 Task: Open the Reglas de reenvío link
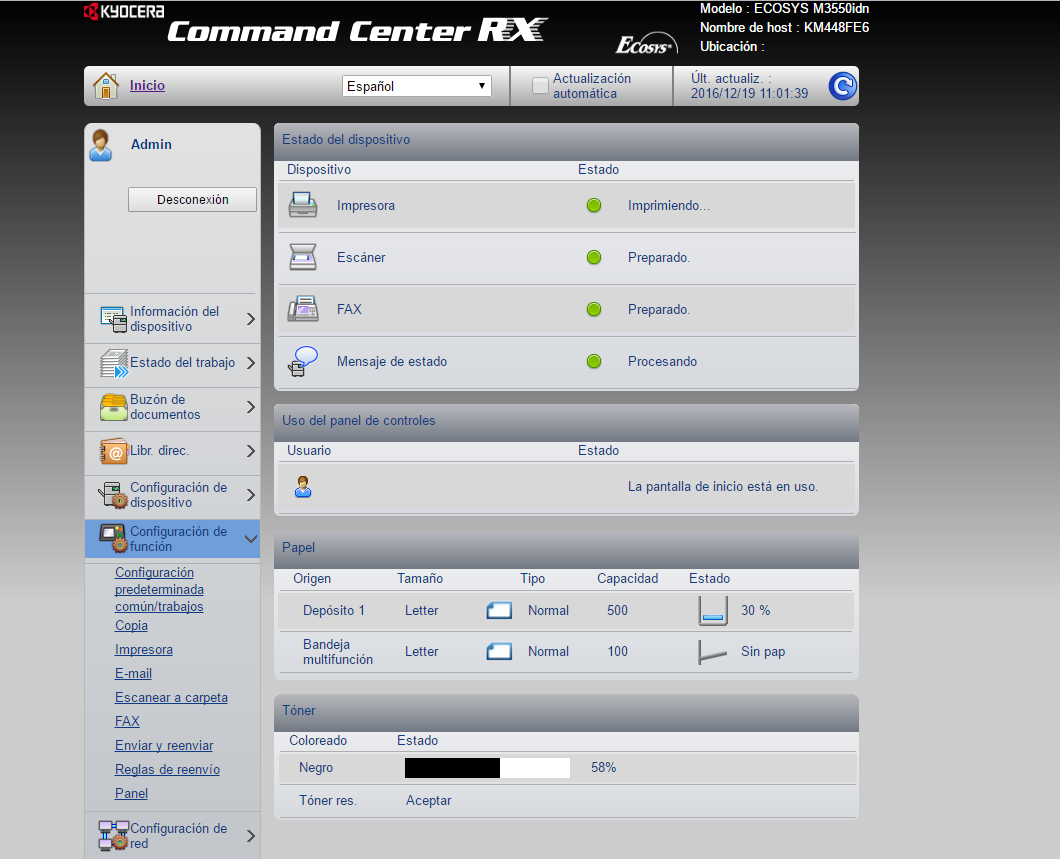click(x=167, y=769)
